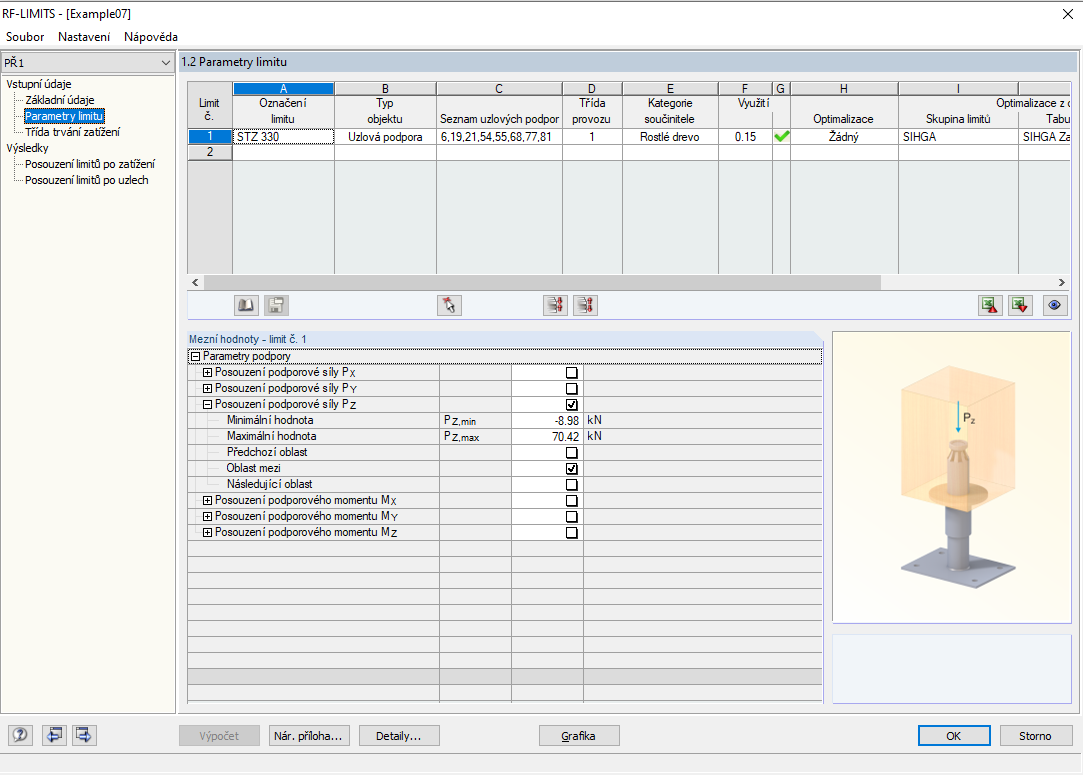
Task: Enable Posouzení podporového momentu Mx checkbox
Action: click(571, 500)
